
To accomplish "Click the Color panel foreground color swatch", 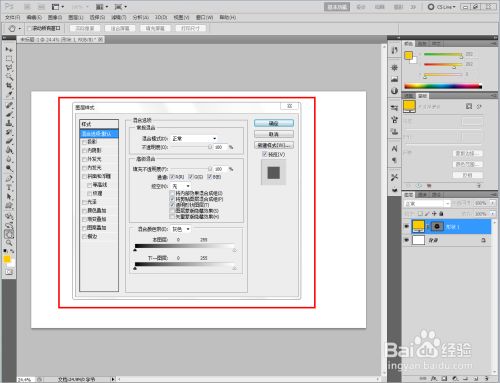I will point(408,56).
